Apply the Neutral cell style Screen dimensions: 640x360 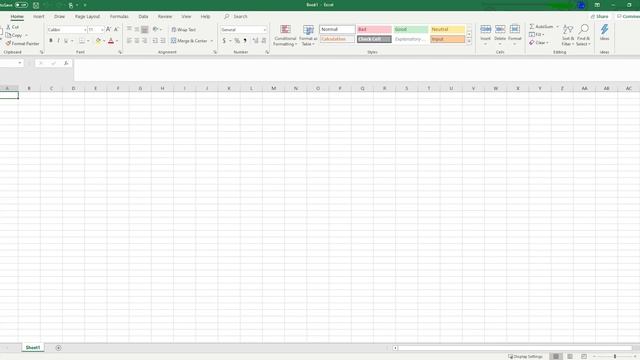[448, 29]
